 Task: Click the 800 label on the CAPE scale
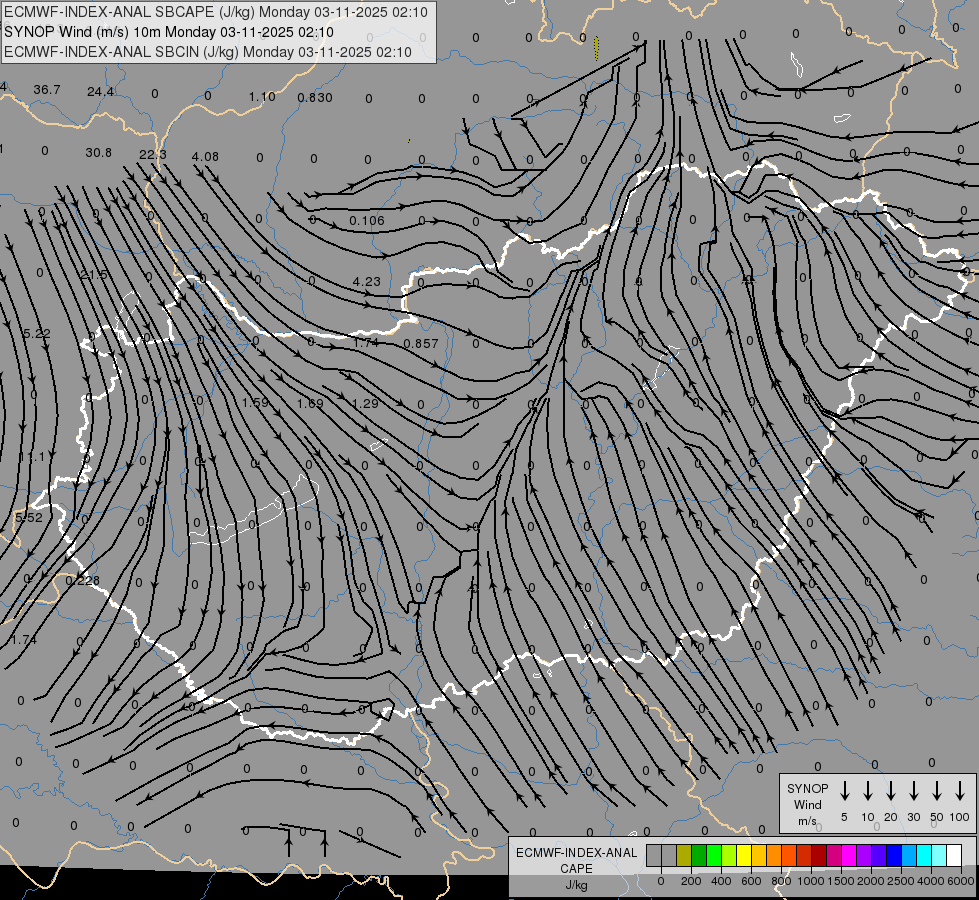pos(781,881)
